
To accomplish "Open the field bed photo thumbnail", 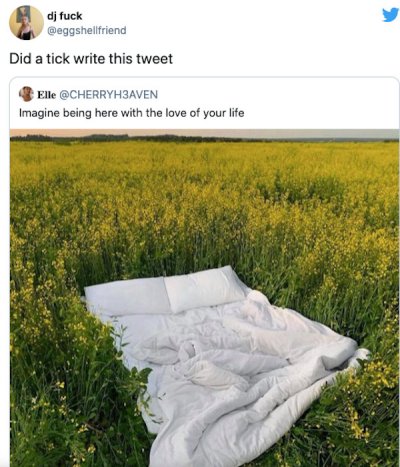I will coord(204,298).
